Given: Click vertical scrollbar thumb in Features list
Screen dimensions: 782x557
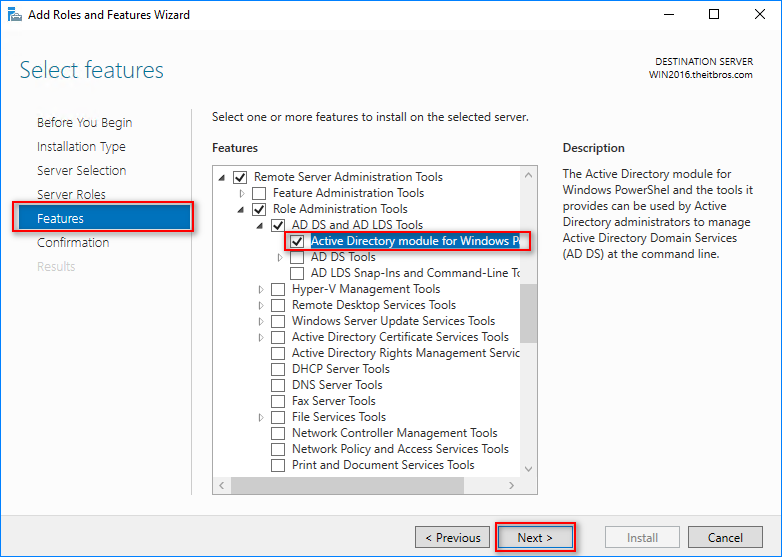Looking at the screenshot, I should click(x=528, y=313).
